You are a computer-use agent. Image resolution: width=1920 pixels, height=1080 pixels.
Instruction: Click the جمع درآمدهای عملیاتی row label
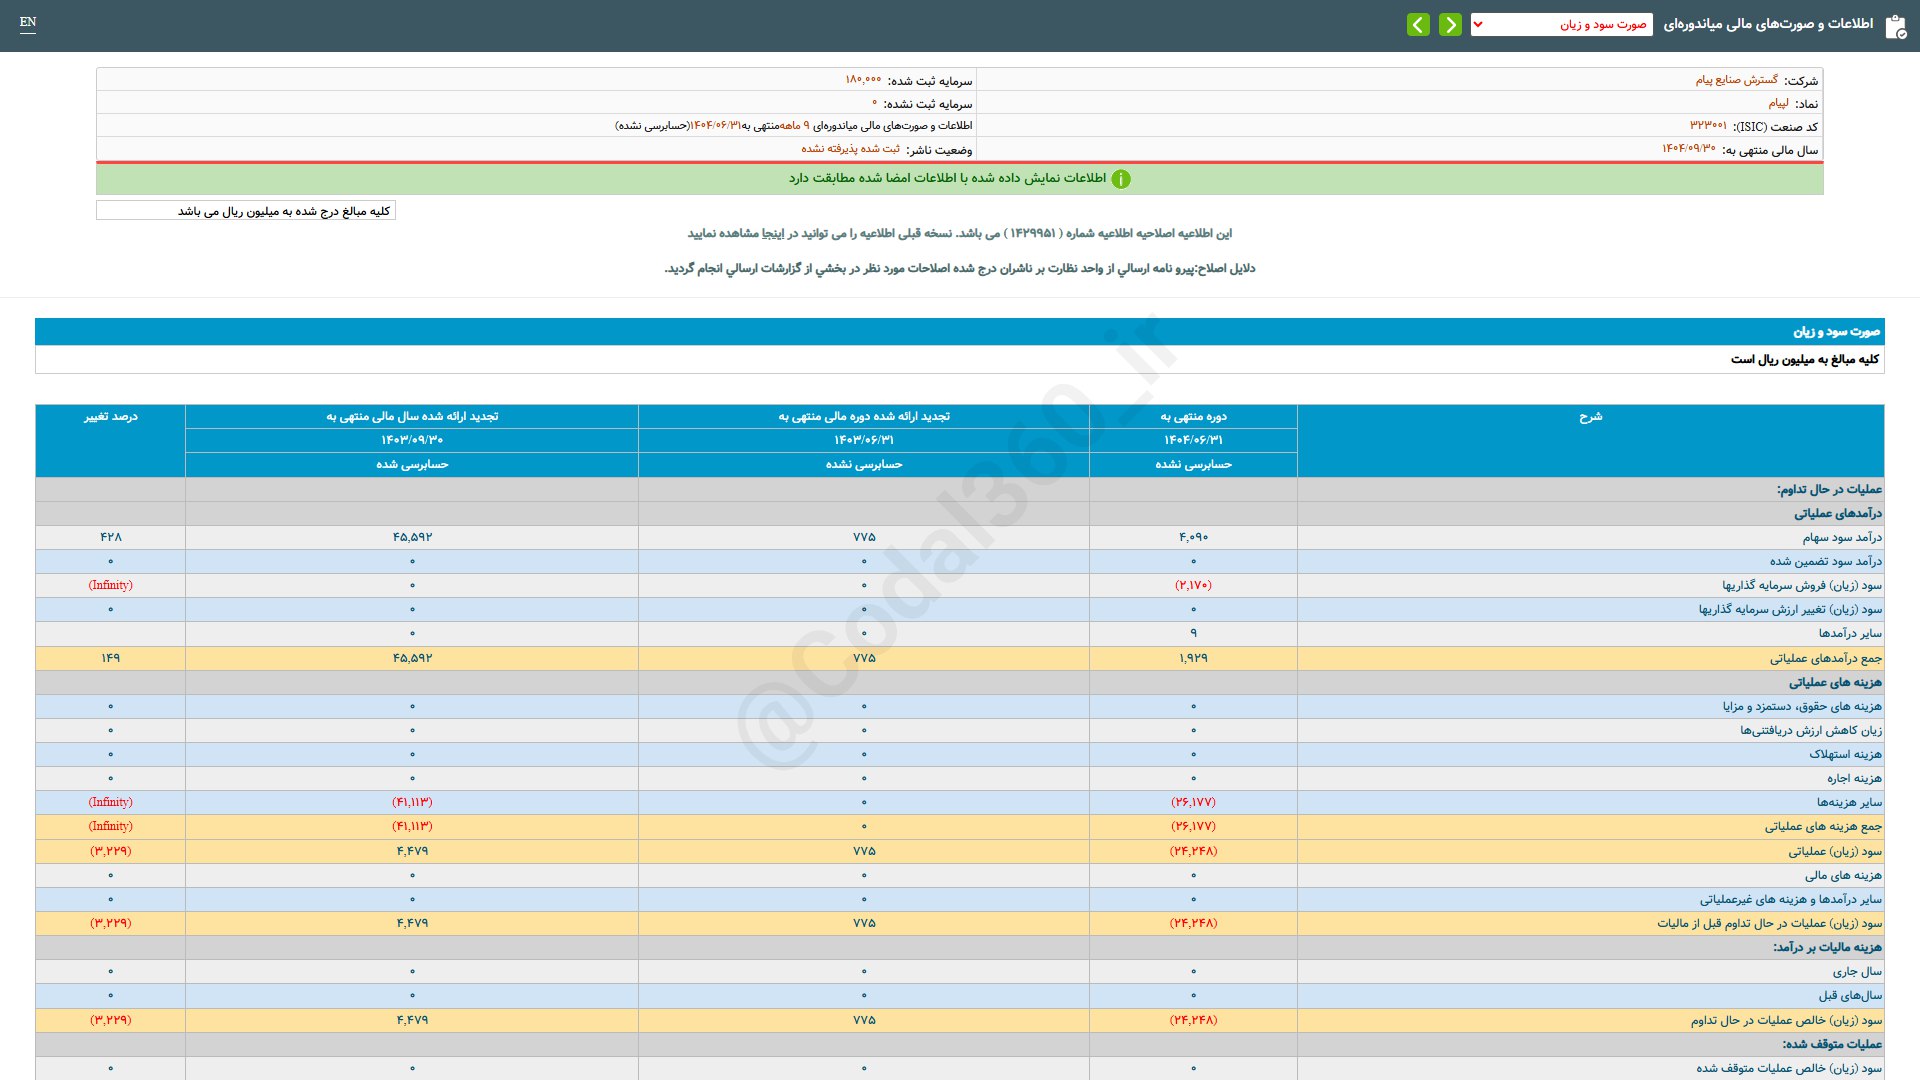pyautogui.click(x=1825, y=658)
